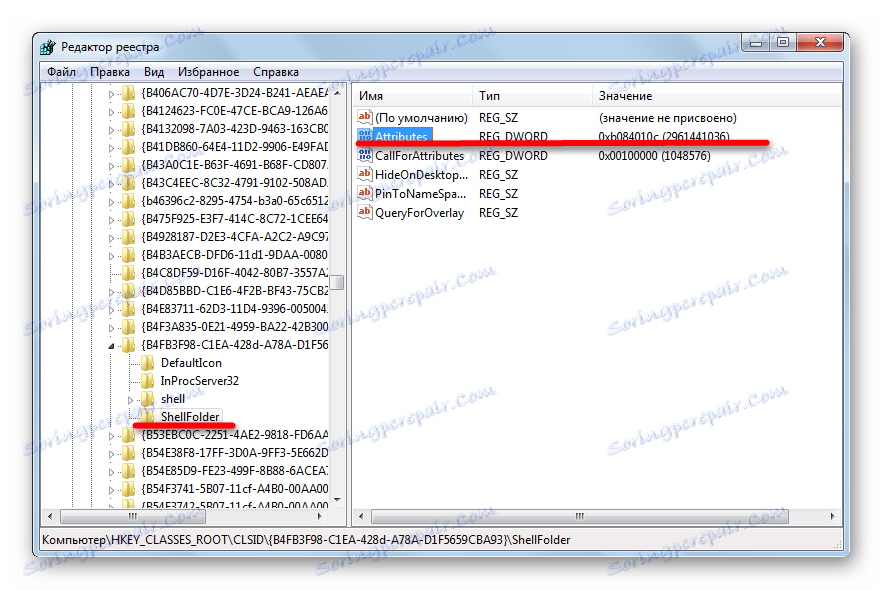Select the {B54E85D9-FE23 key
Viewport: 883px width, 590px height.
click(234, 471)
